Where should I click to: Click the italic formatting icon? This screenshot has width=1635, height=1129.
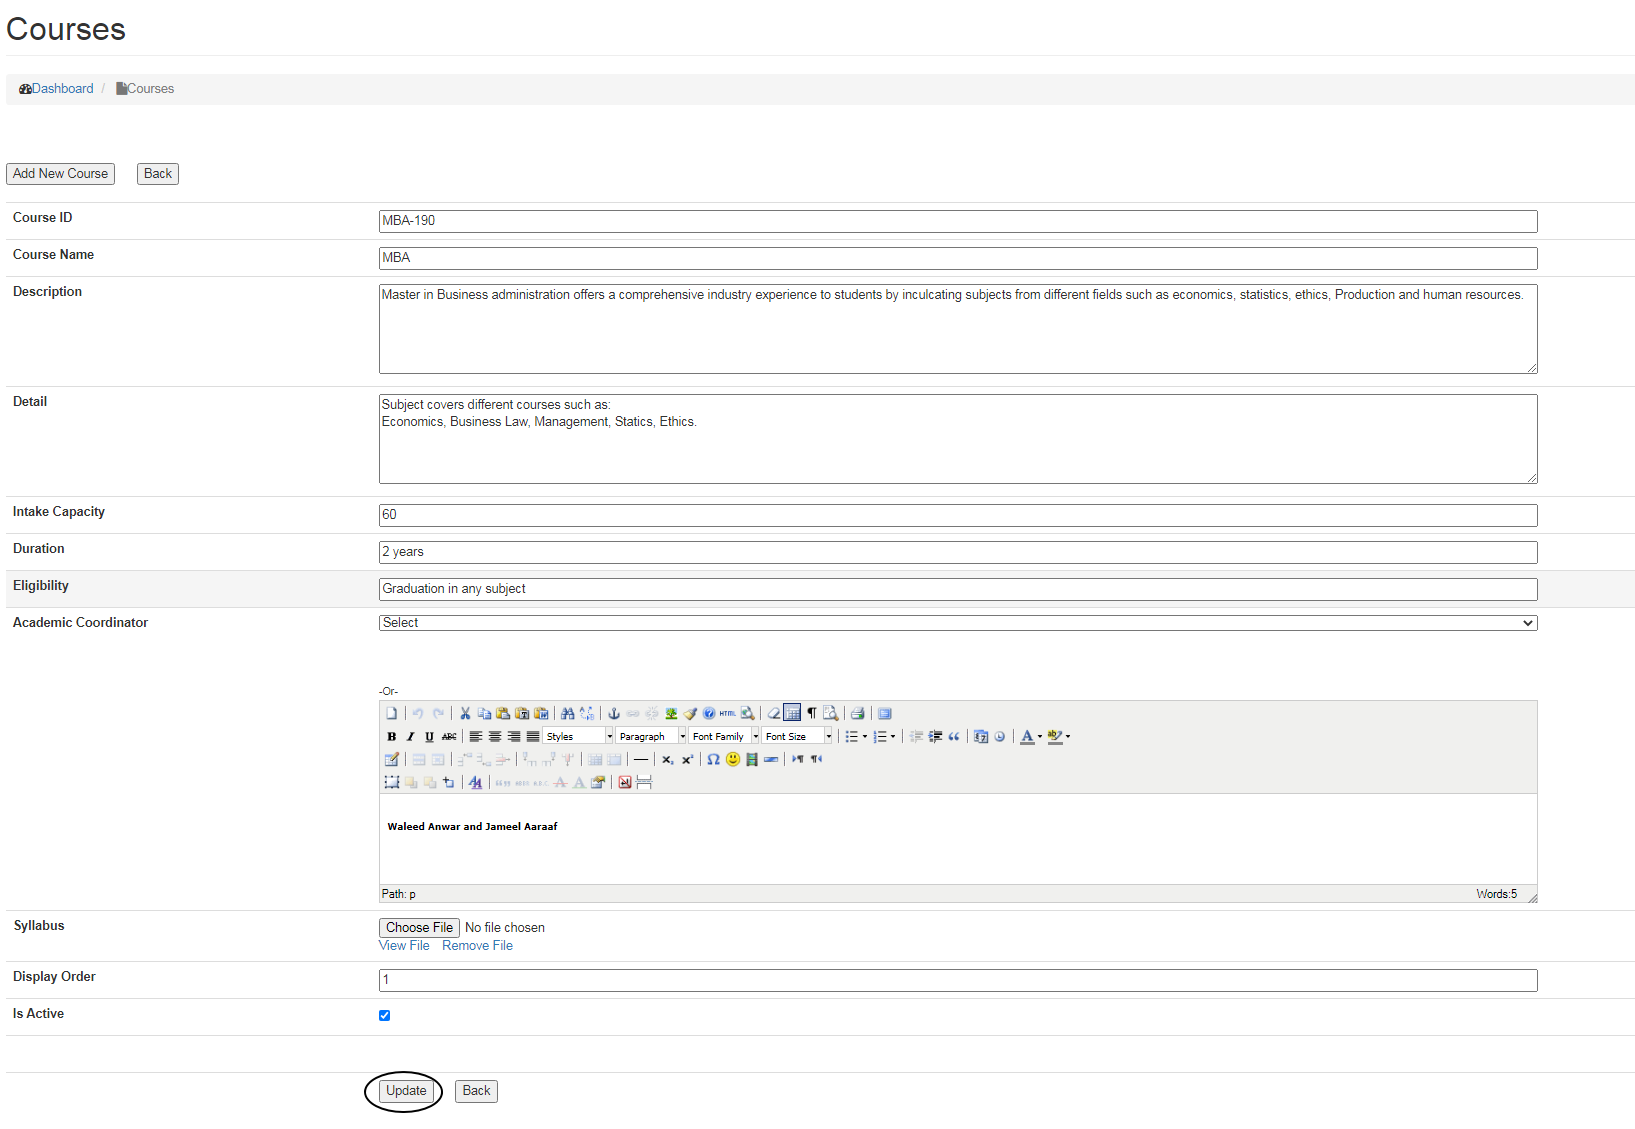tap(410, 737)
